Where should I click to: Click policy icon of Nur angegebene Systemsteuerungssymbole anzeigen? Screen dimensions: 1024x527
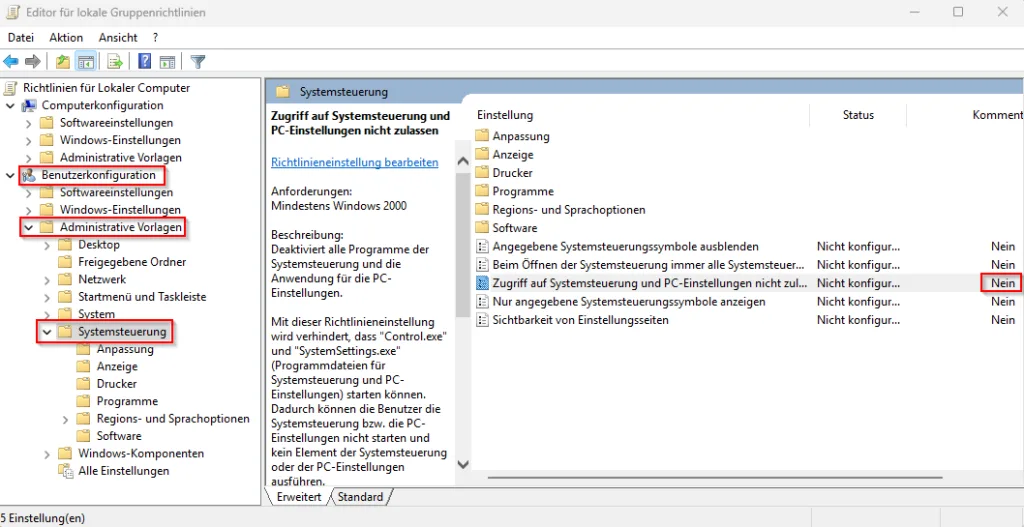pos(483,302)
